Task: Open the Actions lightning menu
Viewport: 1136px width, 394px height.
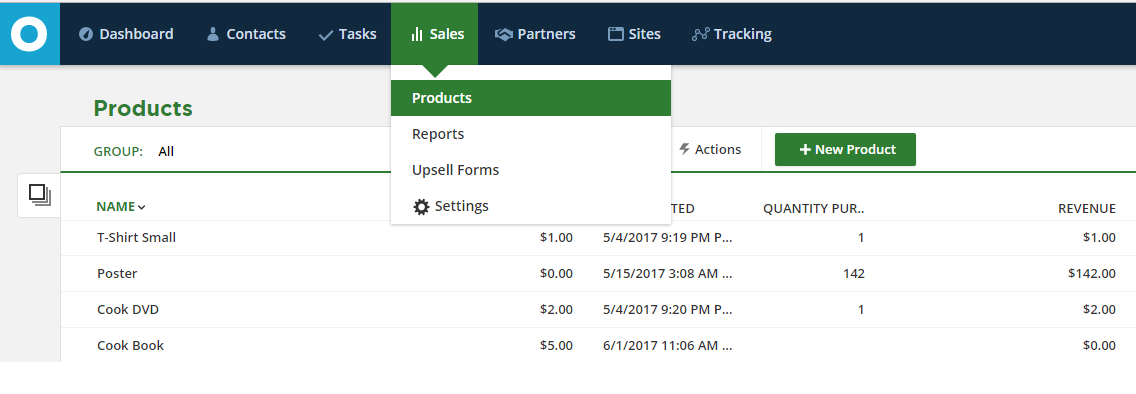Action: pos(710,149)
